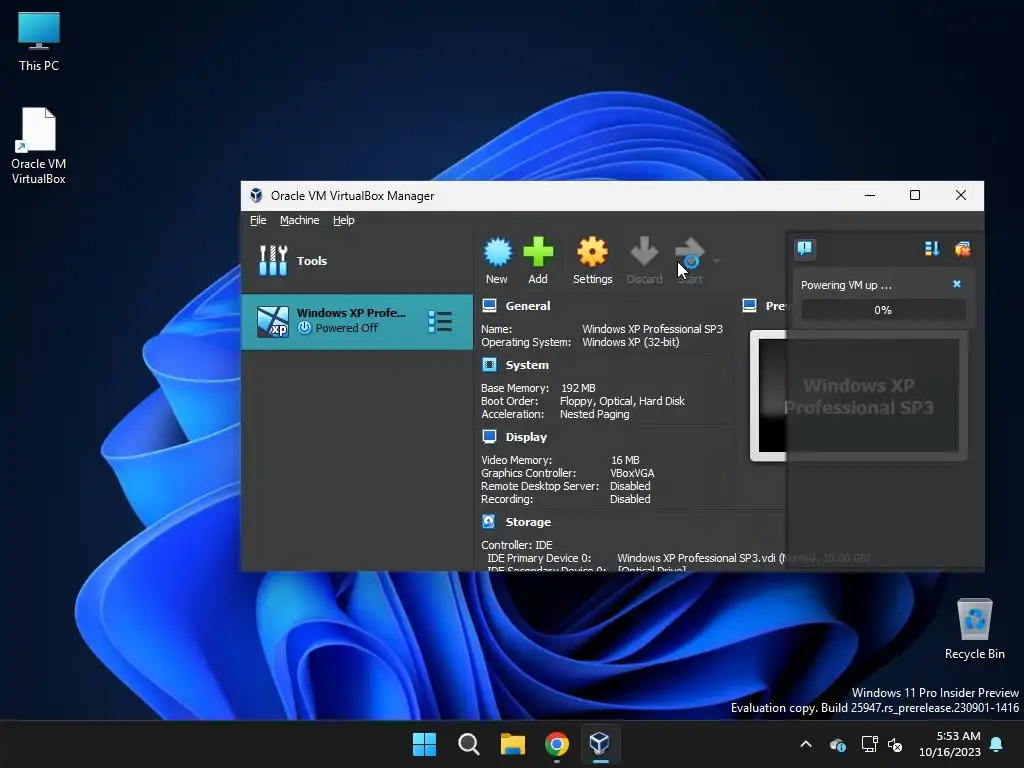The width and height of the screenshot is (1024, 768).
Task: Click the Nested Paging acceleration value
Action: [594, 414]
